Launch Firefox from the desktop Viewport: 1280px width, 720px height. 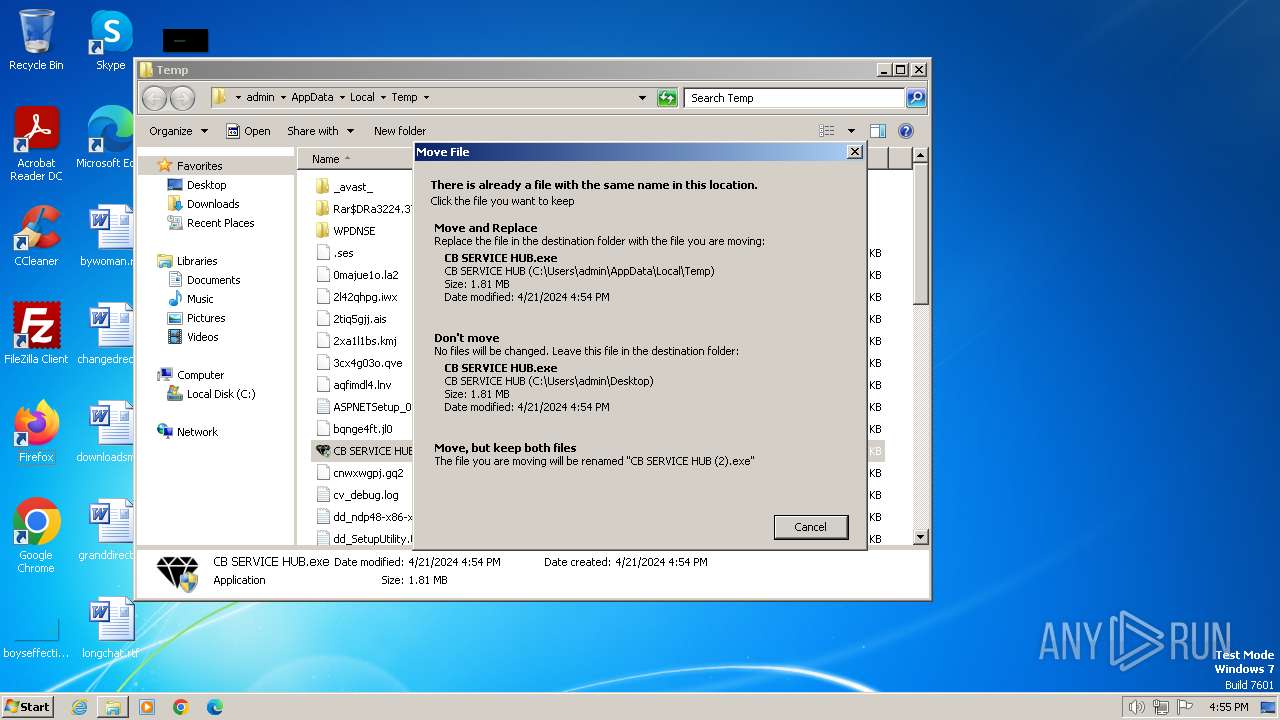36,432
